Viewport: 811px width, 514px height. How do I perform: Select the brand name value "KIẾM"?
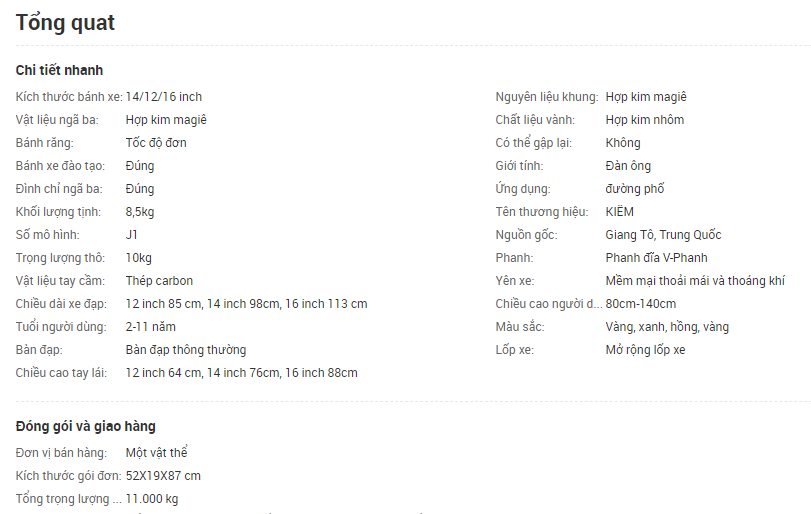point(619,212)
